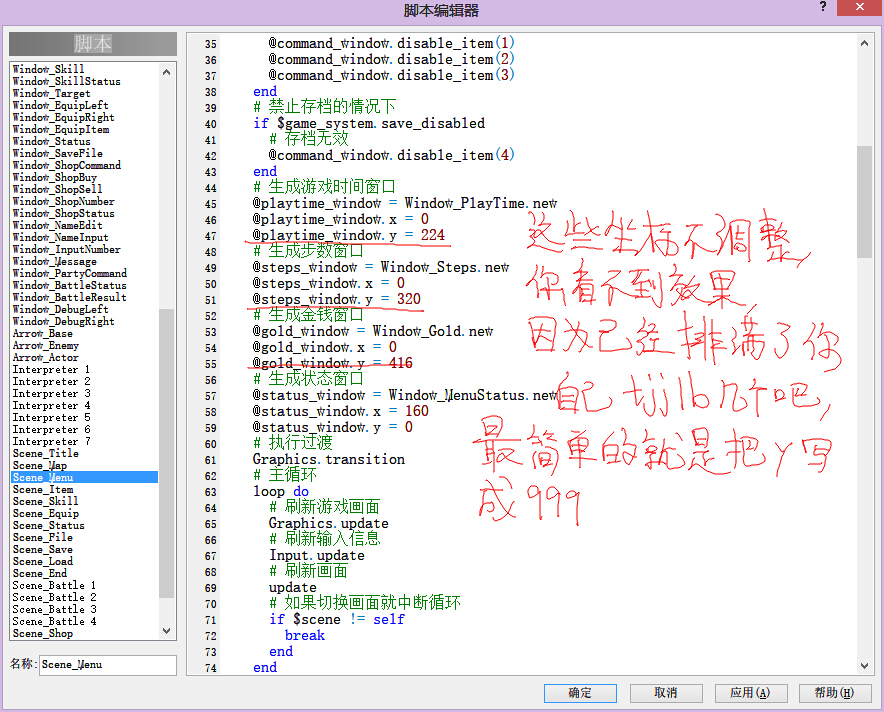The image size is (884, 712).
Task: Select Window_Target script
Action: pos(51,93)
